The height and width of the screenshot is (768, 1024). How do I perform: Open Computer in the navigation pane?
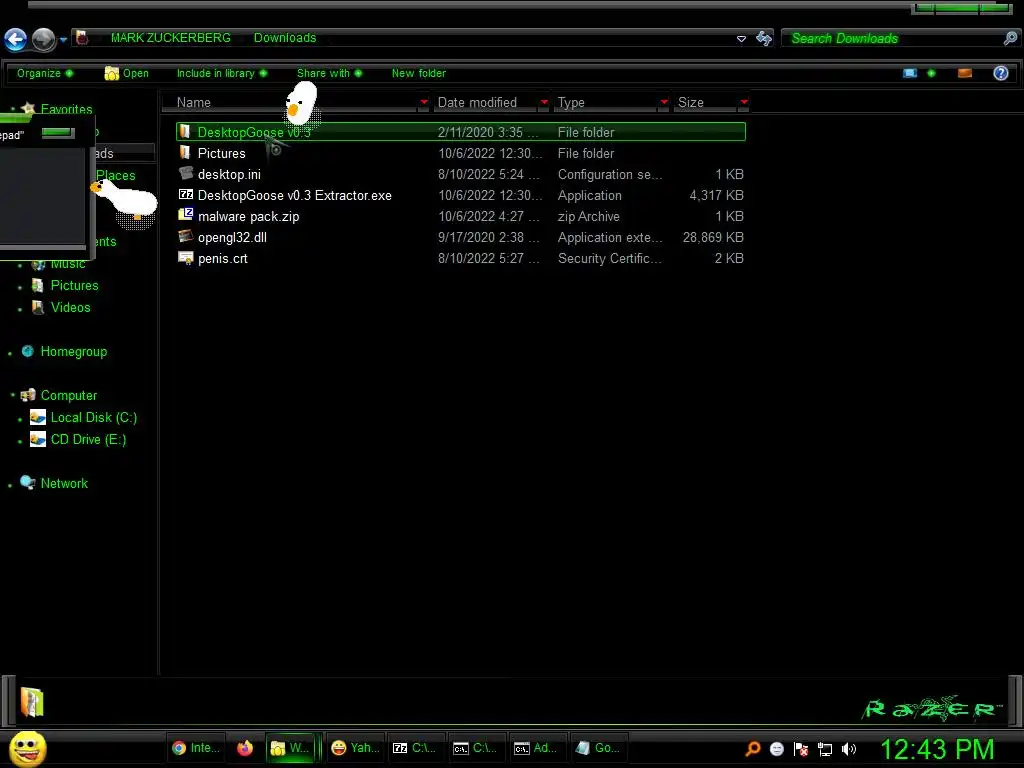pyautogui.click(x=69, y=396)
